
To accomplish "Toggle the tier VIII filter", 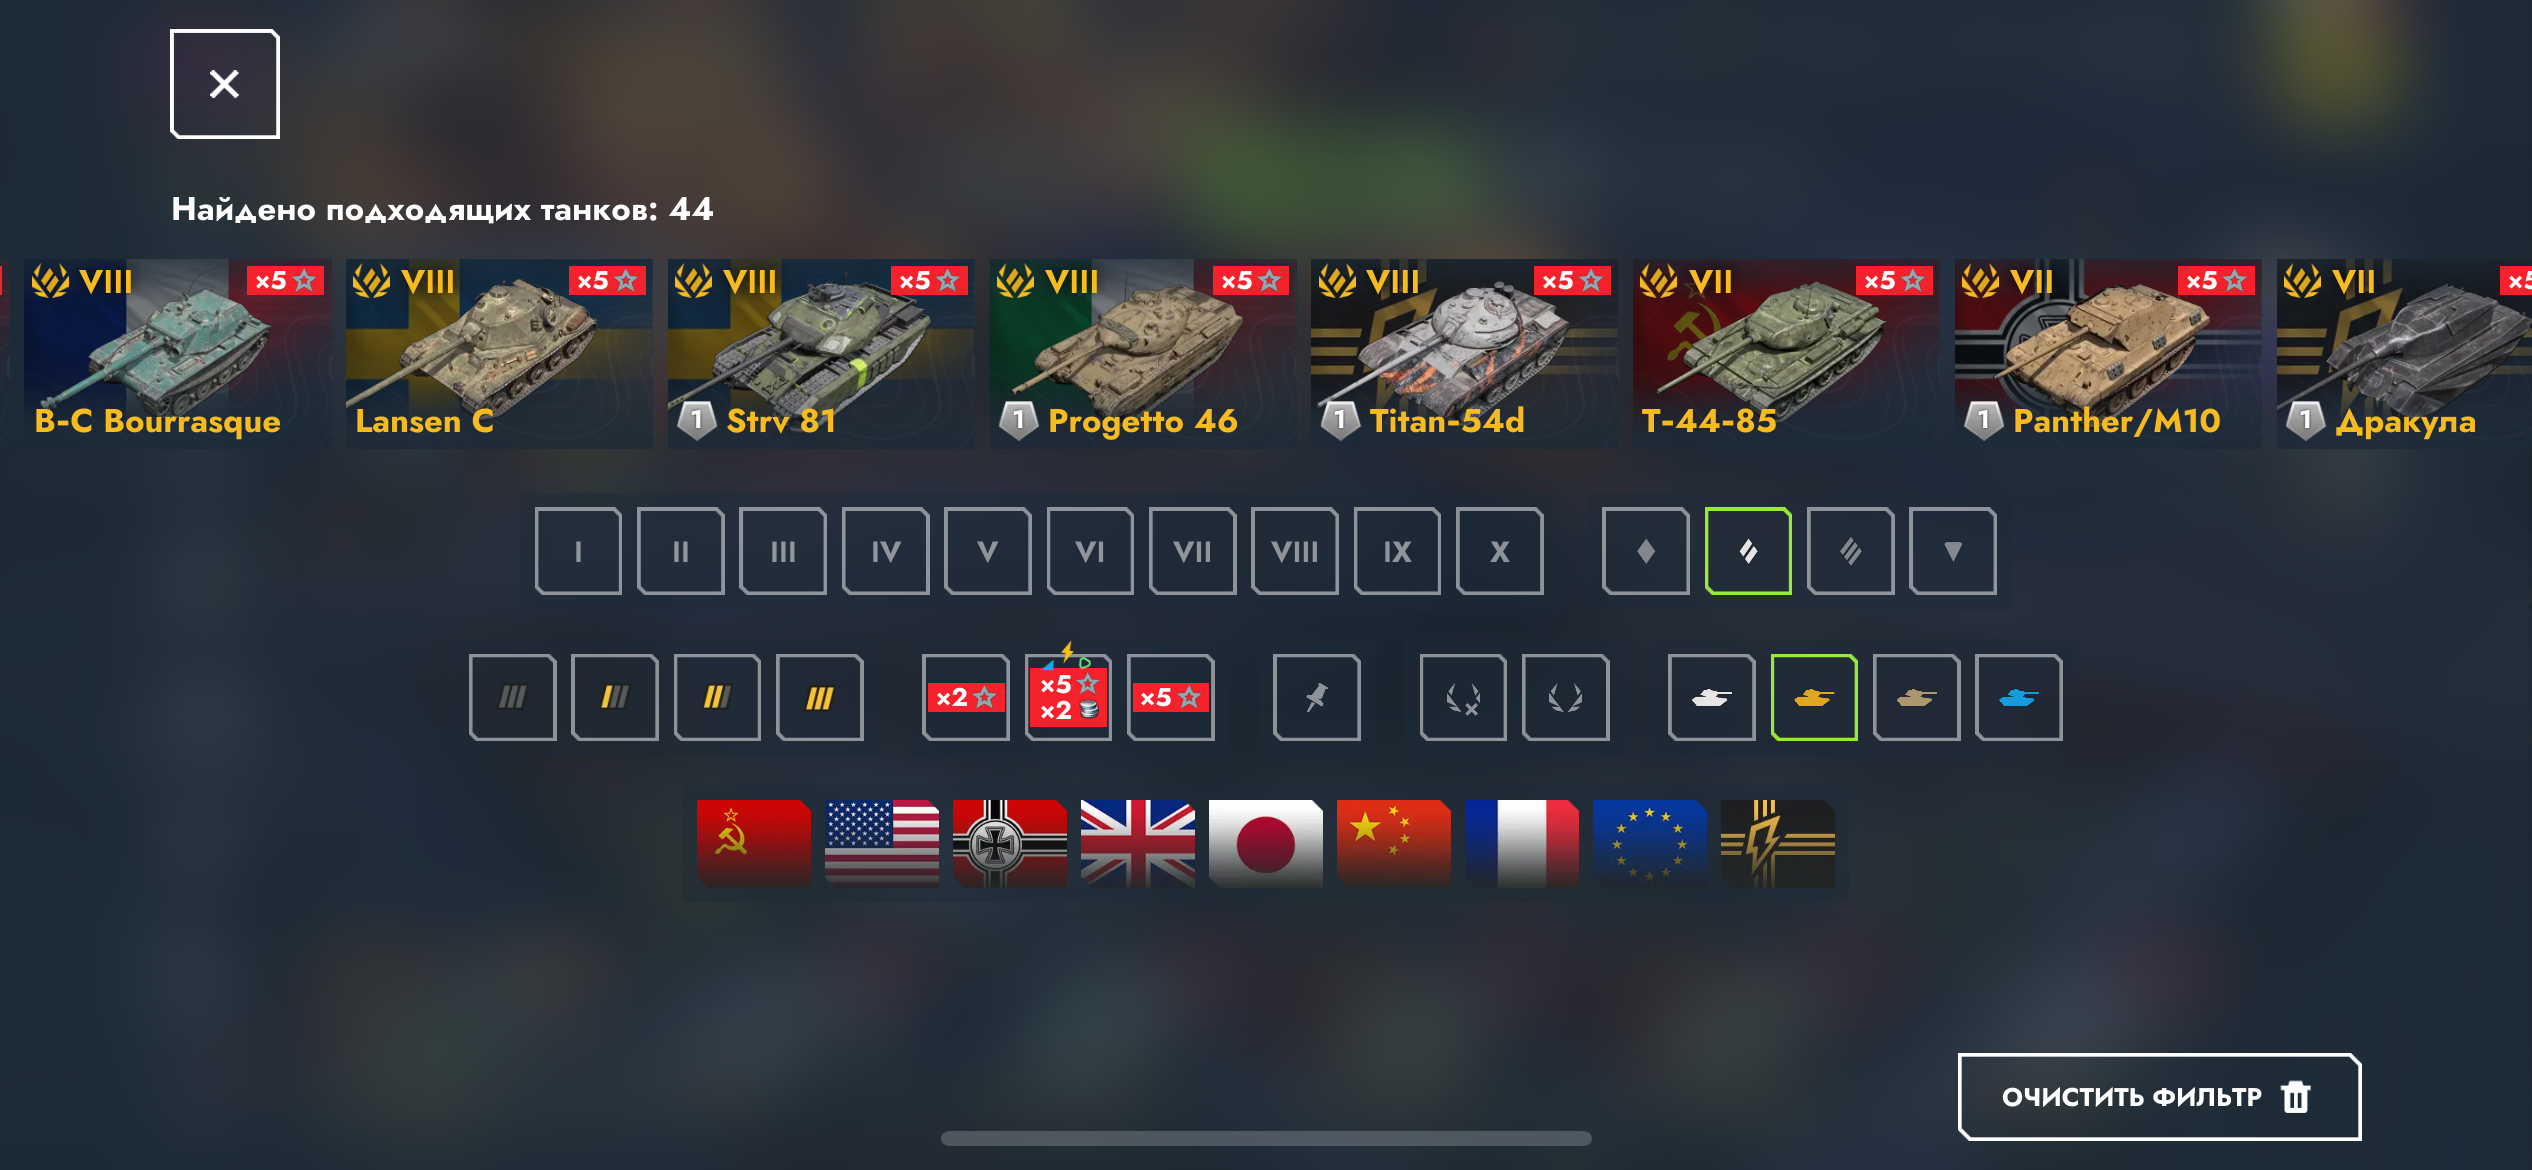I will [1295, 551].
